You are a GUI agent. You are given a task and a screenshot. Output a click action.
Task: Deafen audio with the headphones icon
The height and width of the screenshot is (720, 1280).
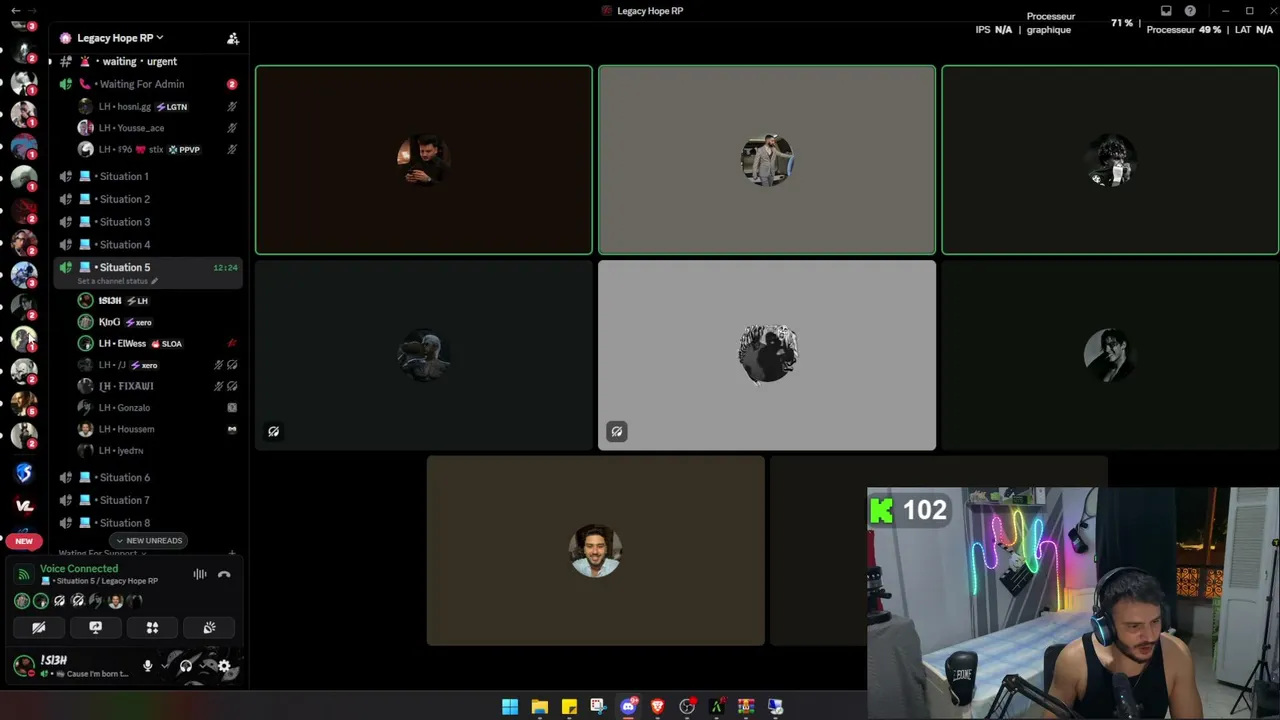[x=186, y=666]
